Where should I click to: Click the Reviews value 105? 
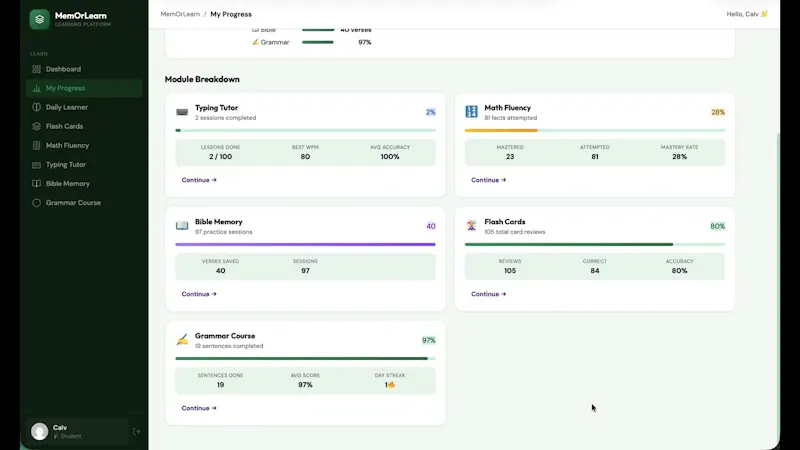coord(510,271)
